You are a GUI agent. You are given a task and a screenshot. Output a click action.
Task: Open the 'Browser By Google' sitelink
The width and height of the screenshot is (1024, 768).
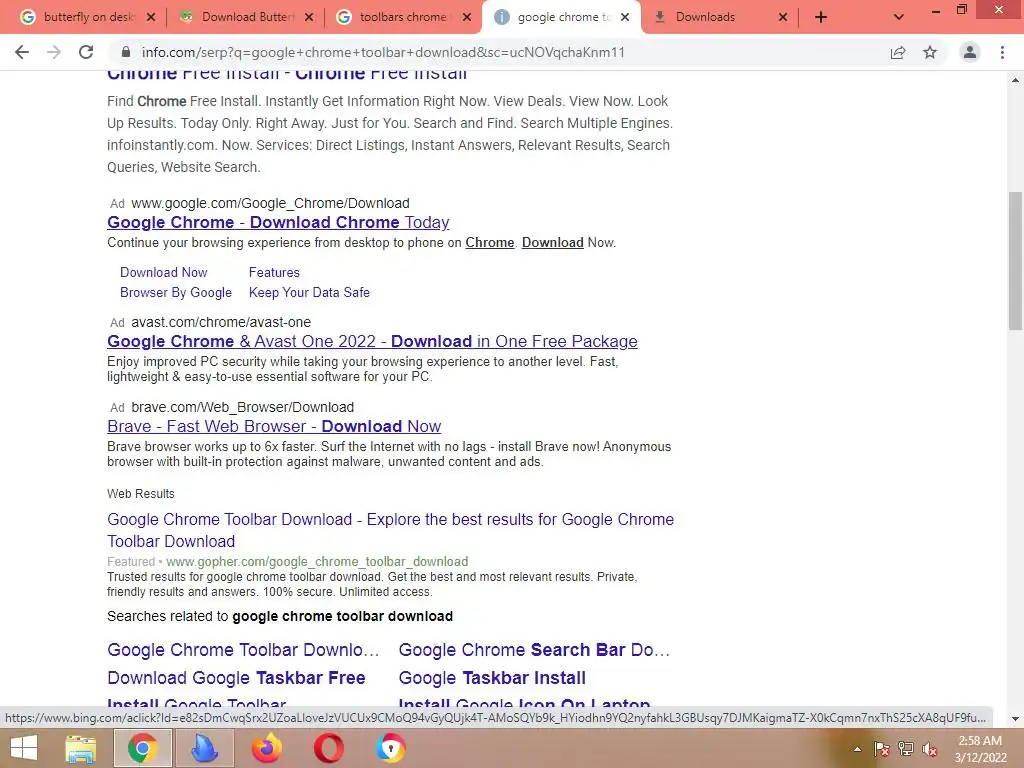coord(176,293)
